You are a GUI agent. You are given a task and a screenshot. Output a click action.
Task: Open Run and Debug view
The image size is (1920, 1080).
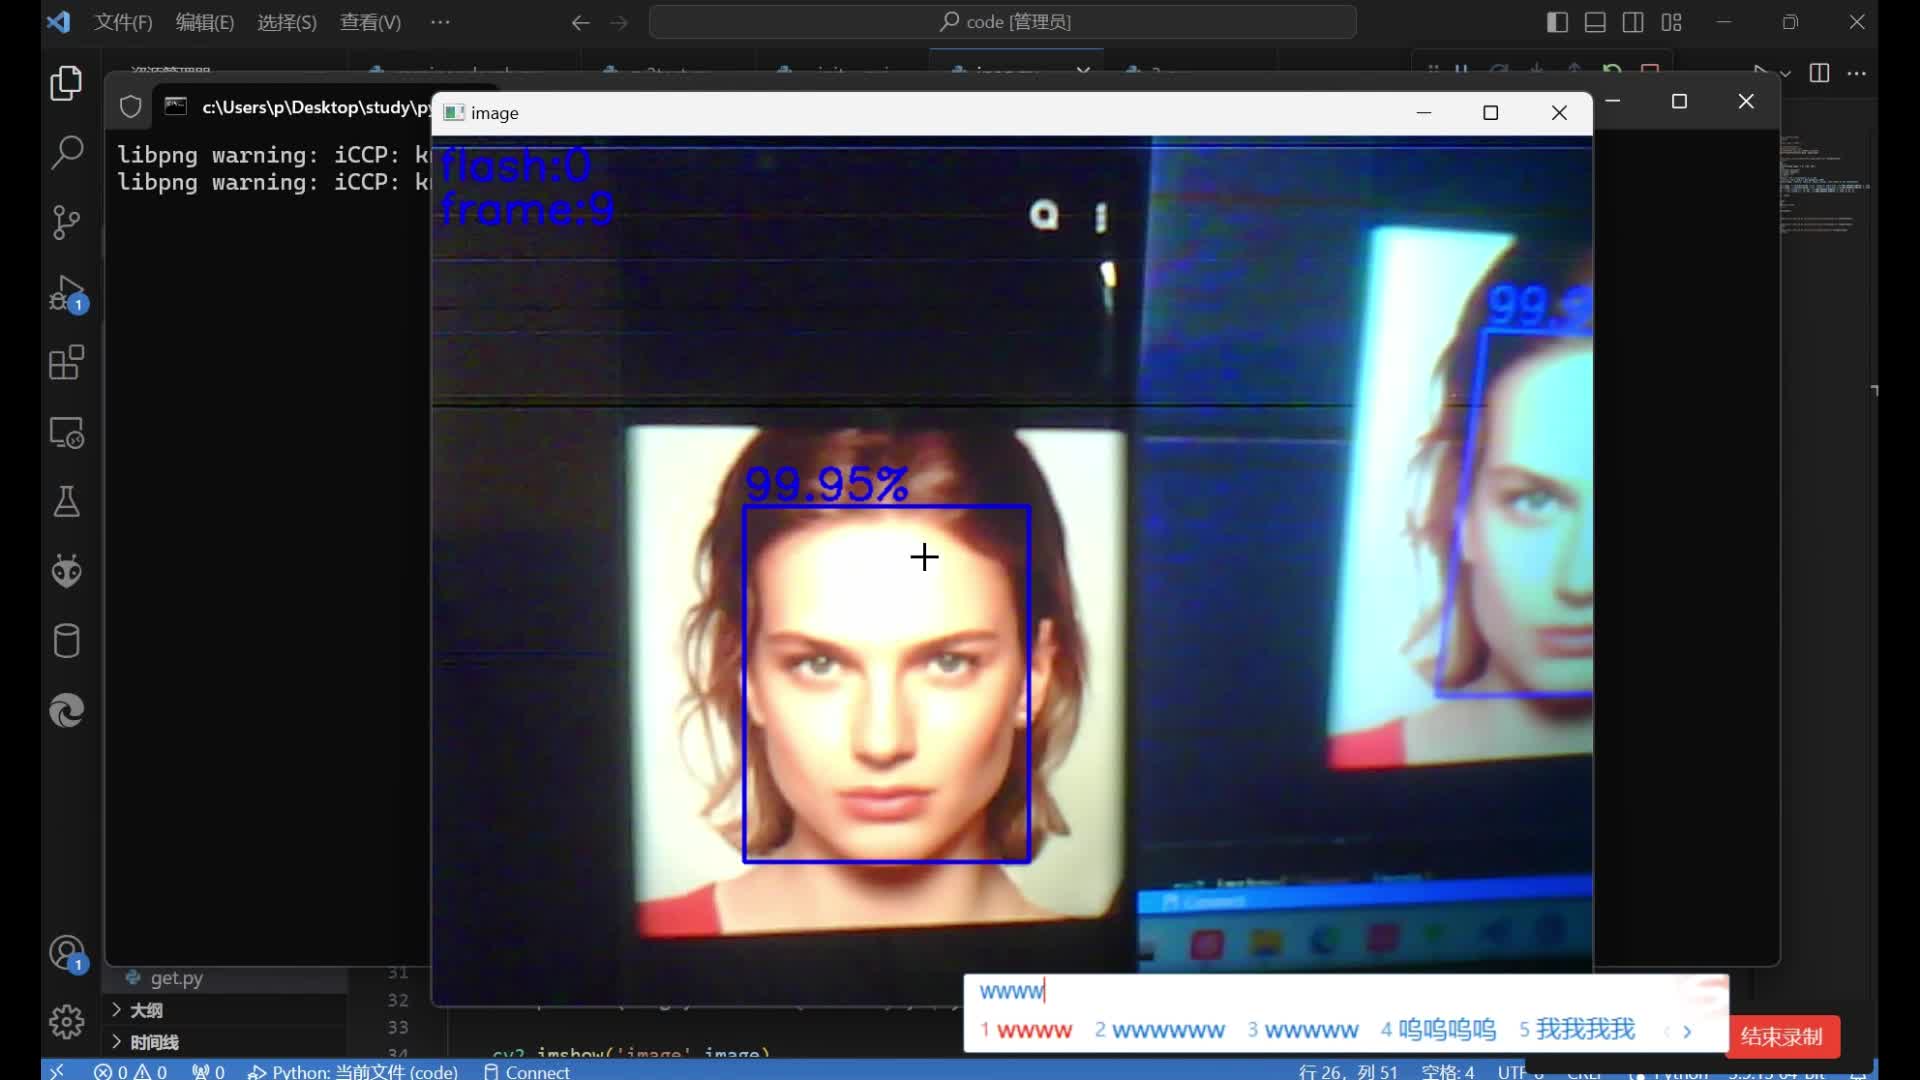[66, 293]
